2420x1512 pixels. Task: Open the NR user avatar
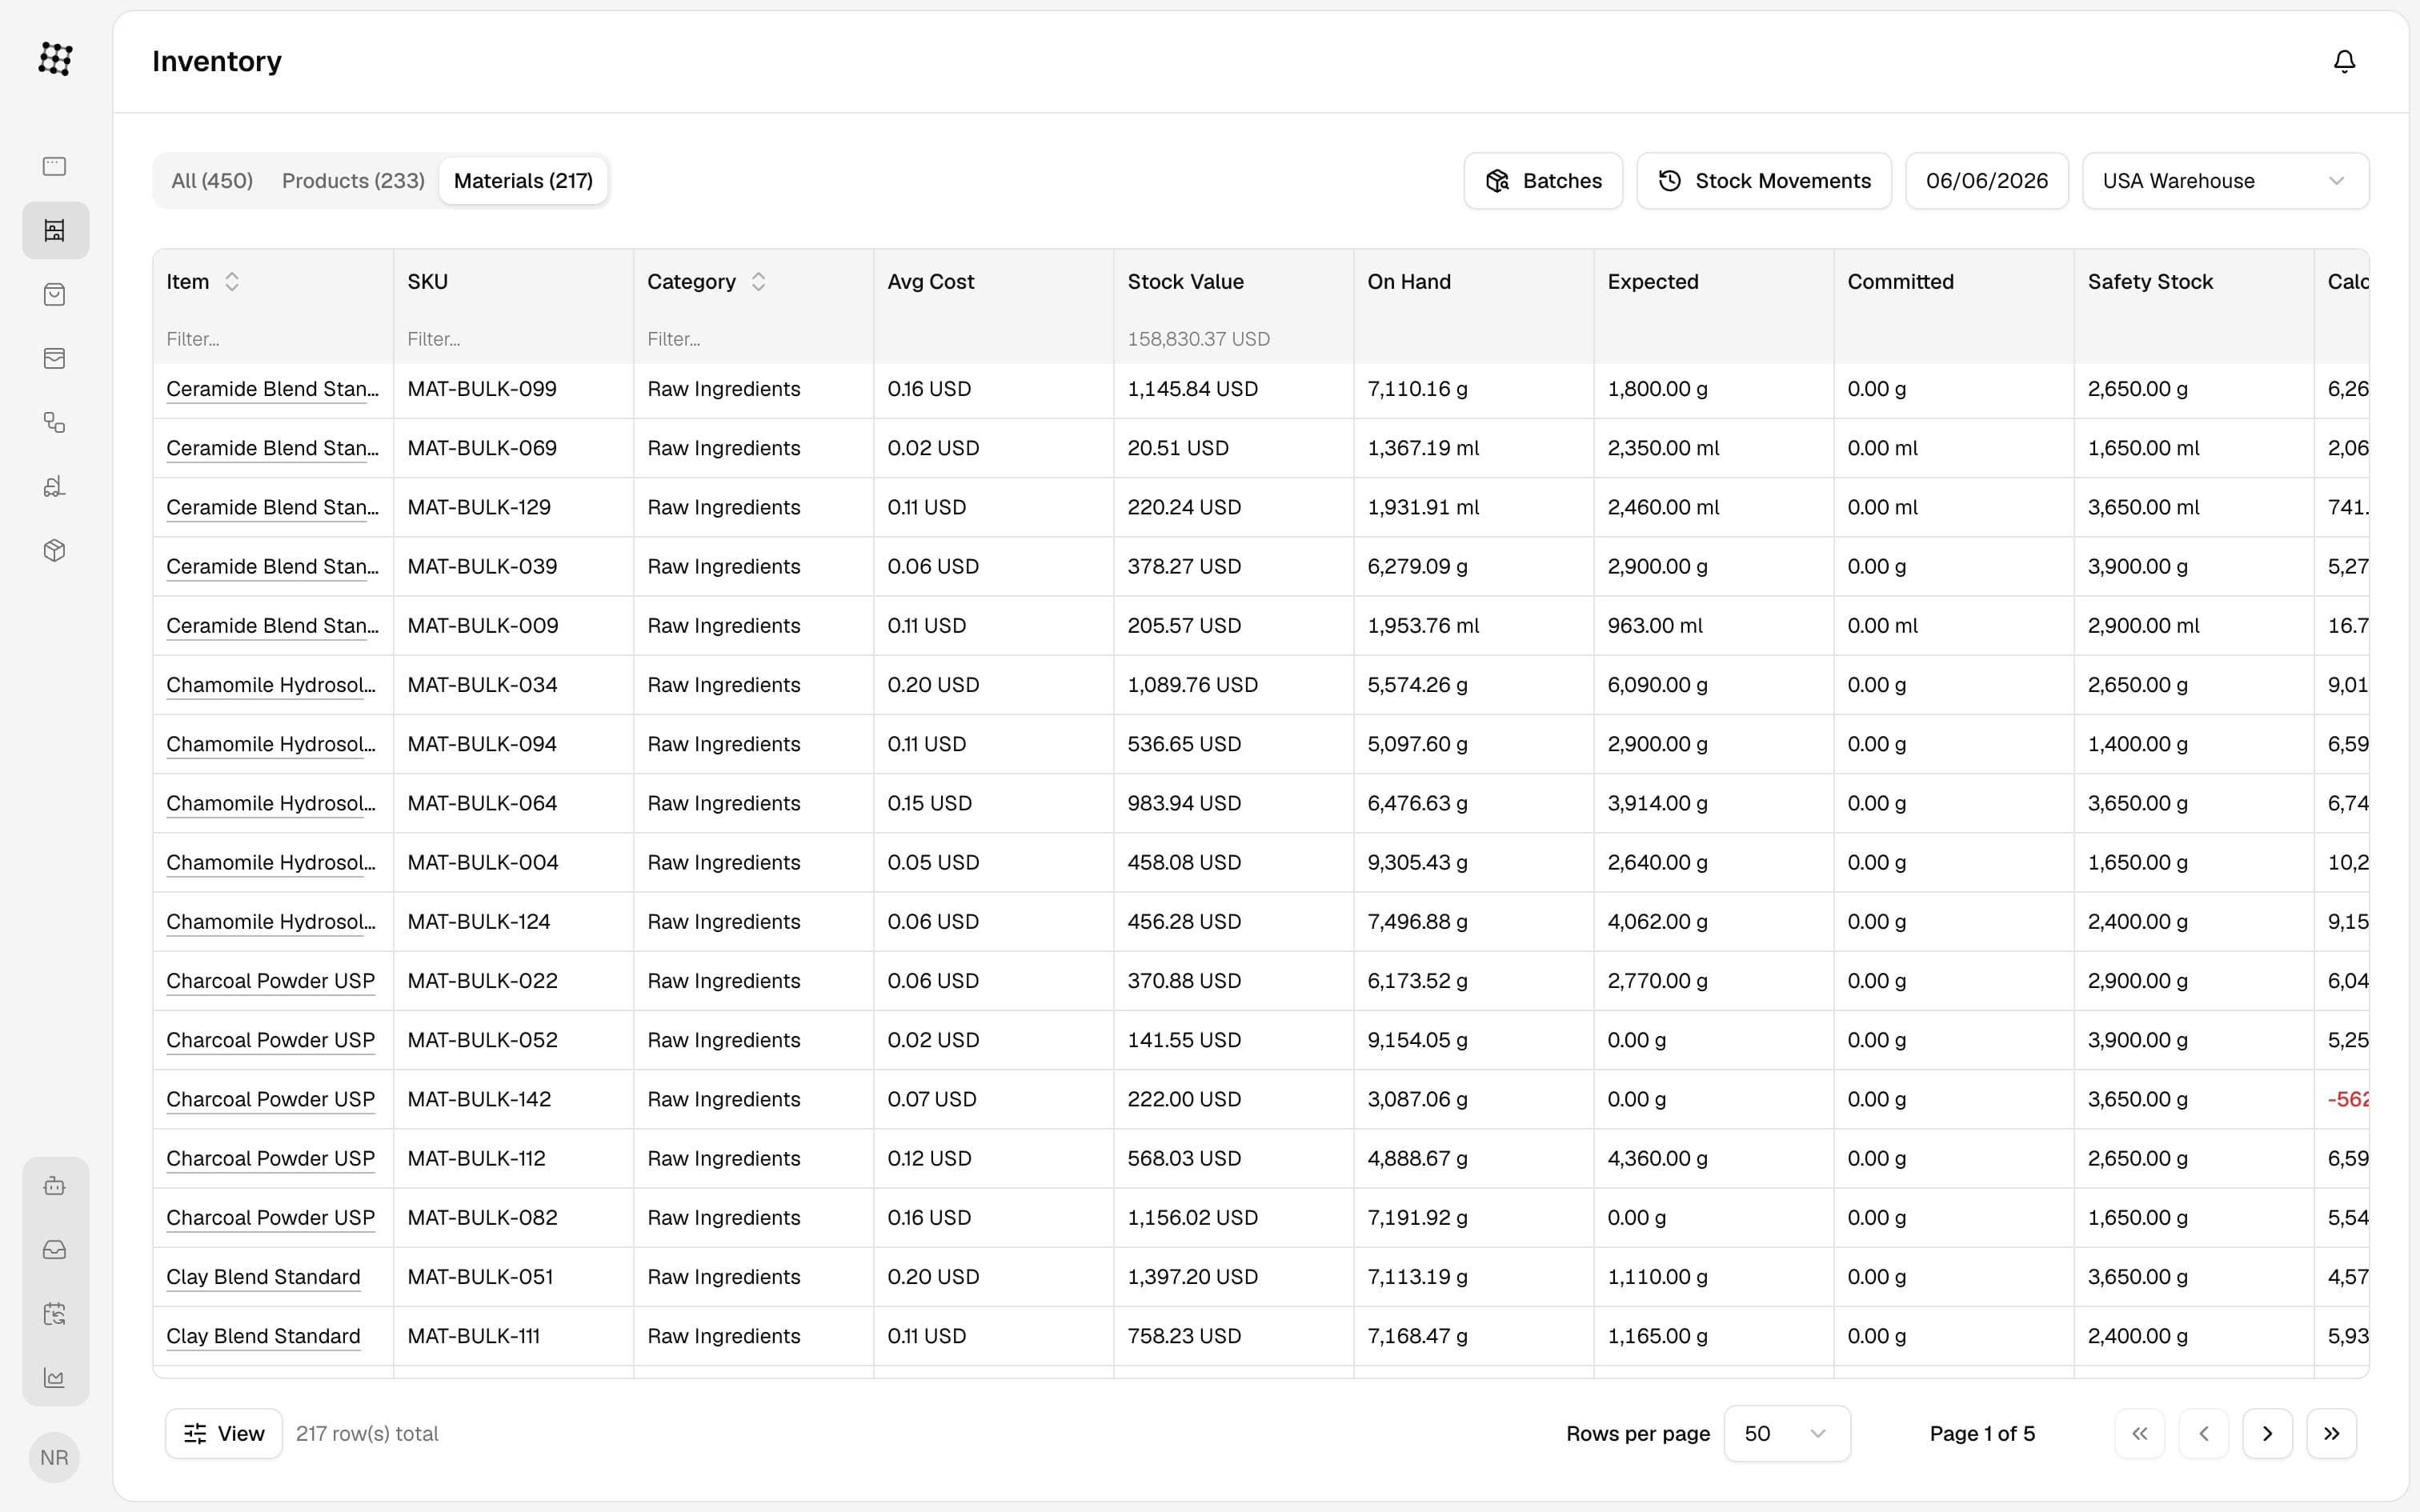pos(55,1457)
